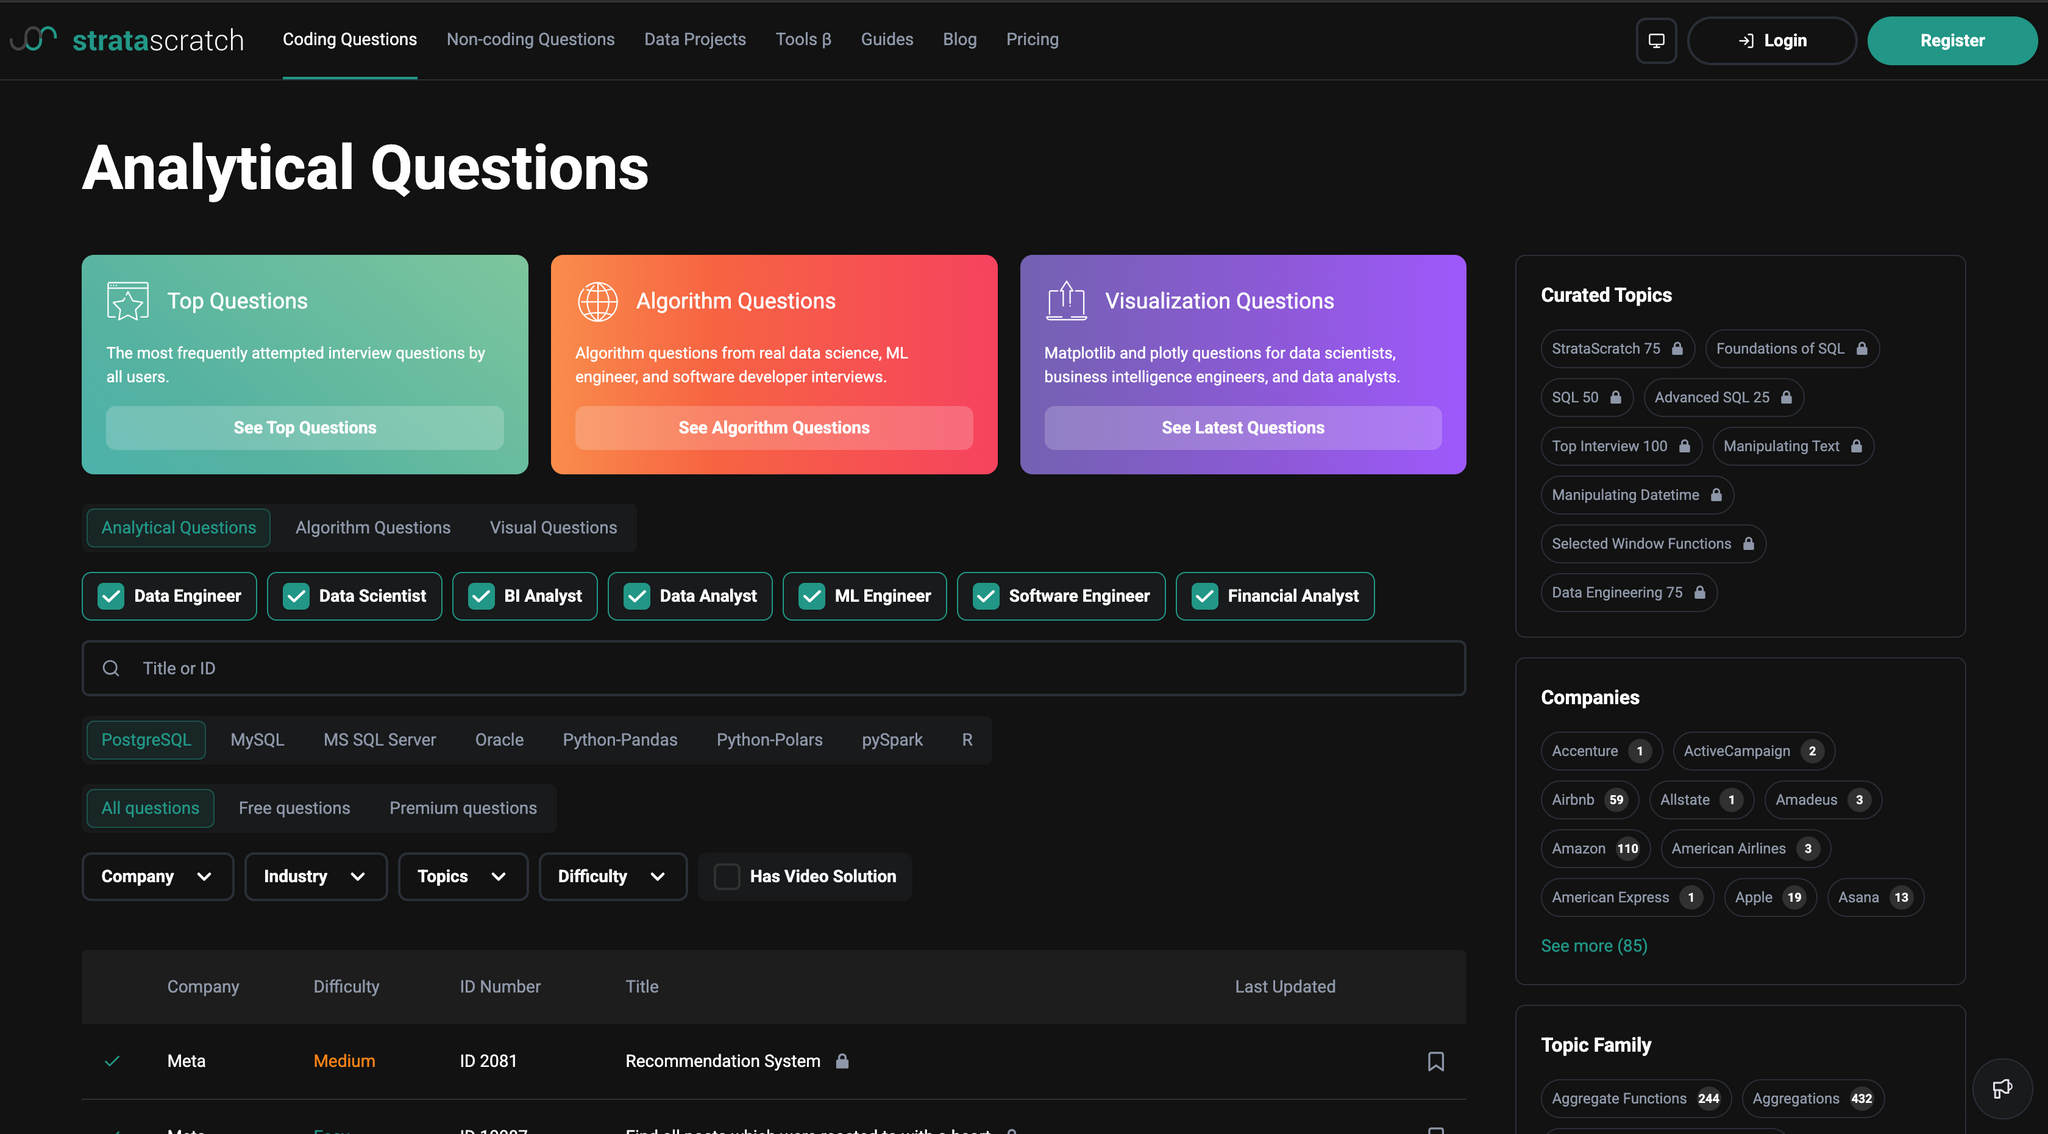2048x1134 pixels.
Task: Switch to the Python-Pandas tab
Action: (x=620, y=740)
